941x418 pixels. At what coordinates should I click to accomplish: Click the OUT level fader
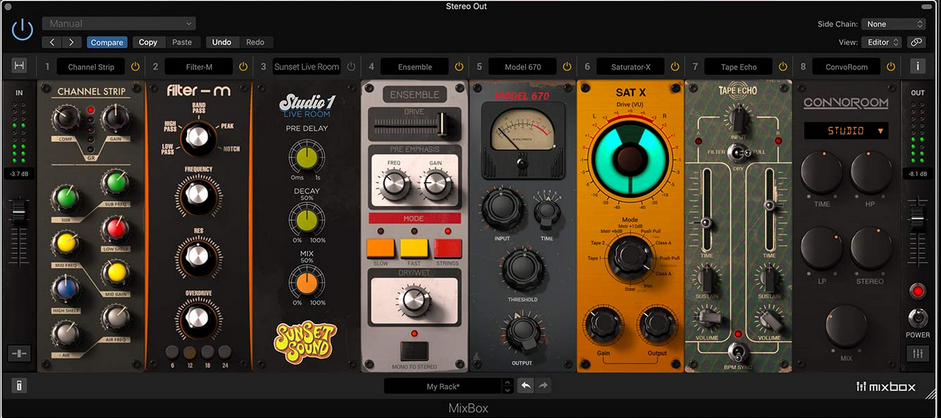pos(918,220)
